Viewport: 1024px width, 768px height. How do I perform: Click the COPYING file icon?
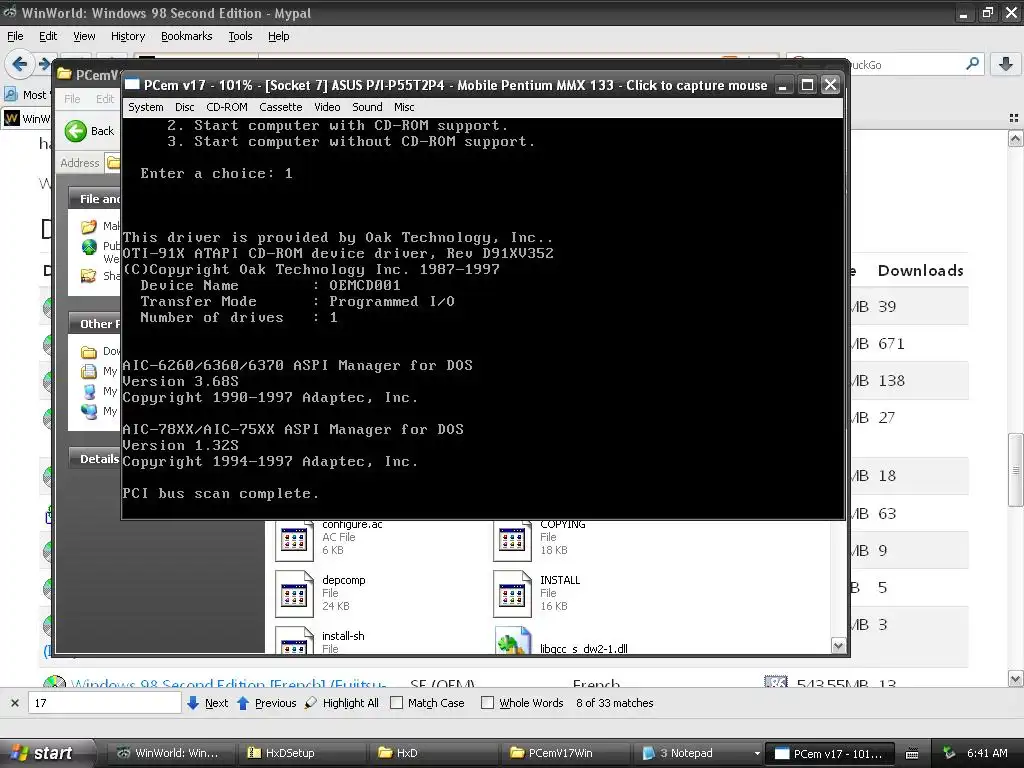tap(512, 539)
